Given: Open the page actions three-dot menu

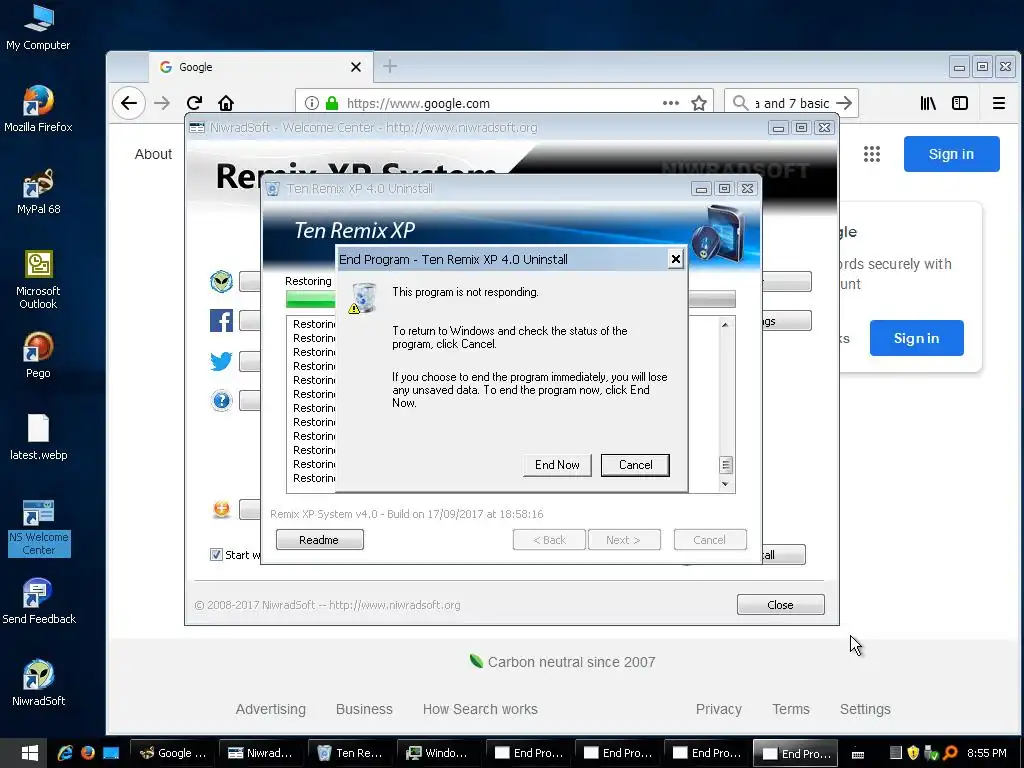Looking at the screenshot, I should pos(671,103).
